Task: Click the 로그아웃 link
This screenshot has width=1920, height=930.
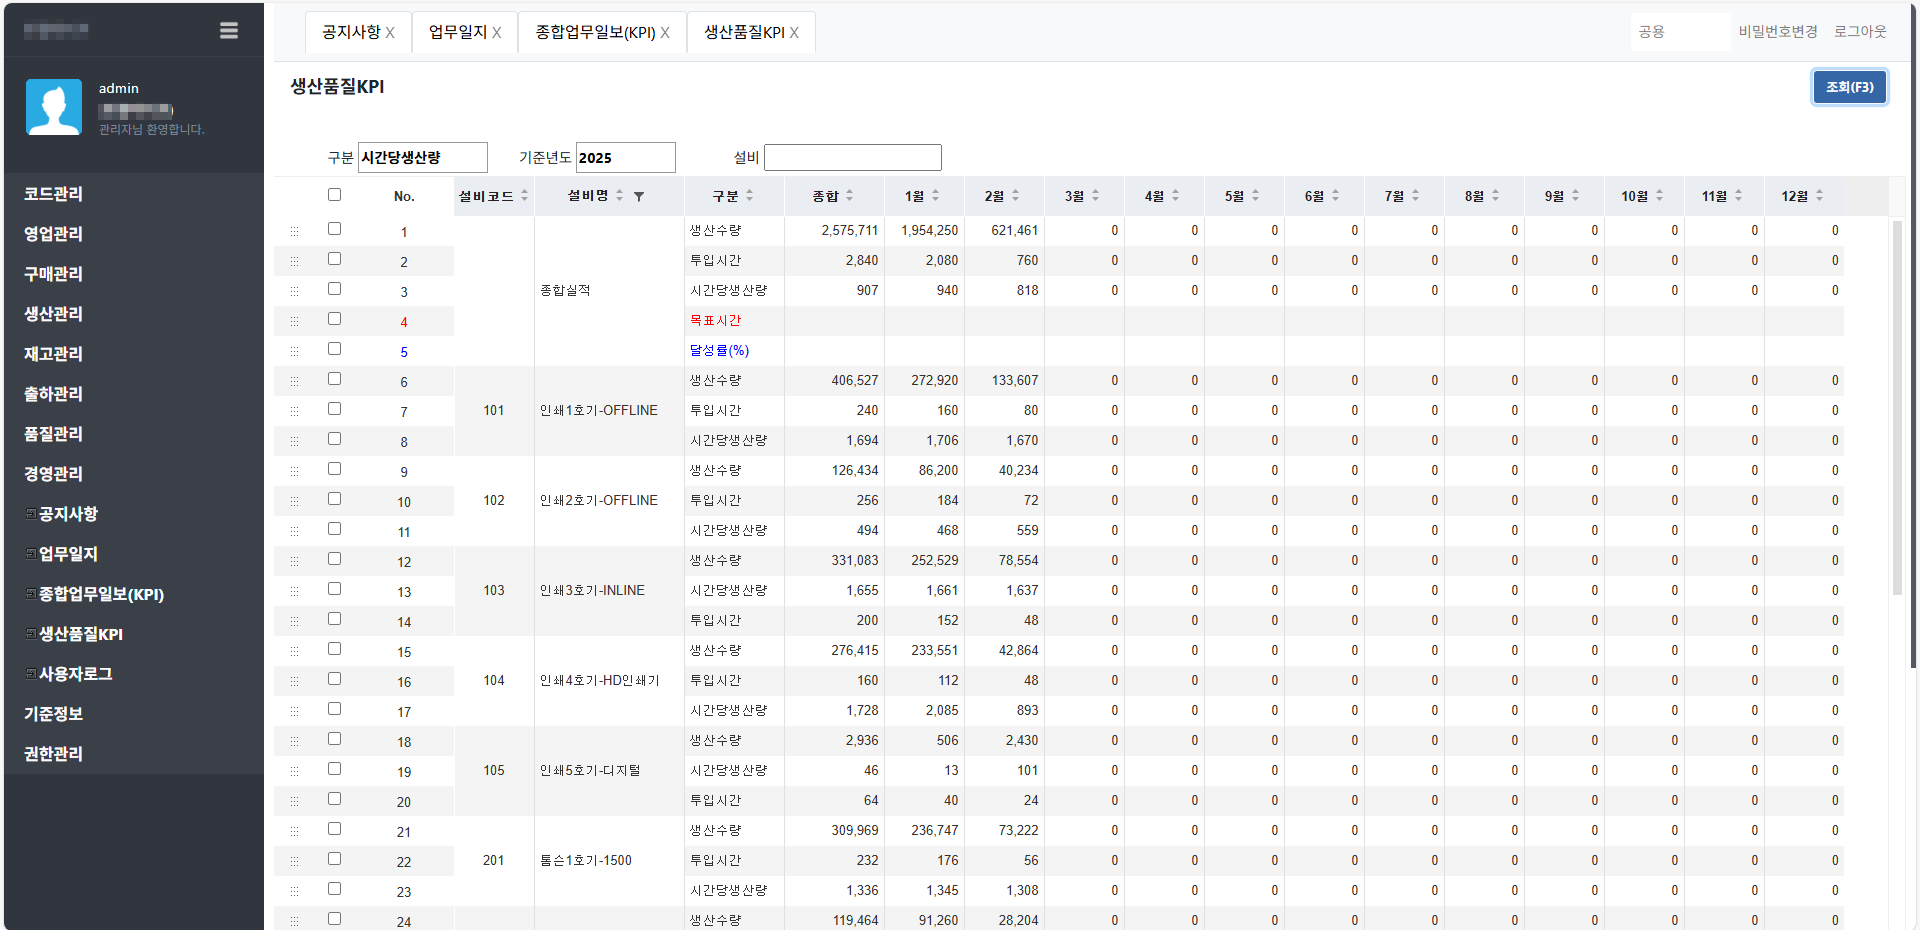Action: (x=1859, y=32)
